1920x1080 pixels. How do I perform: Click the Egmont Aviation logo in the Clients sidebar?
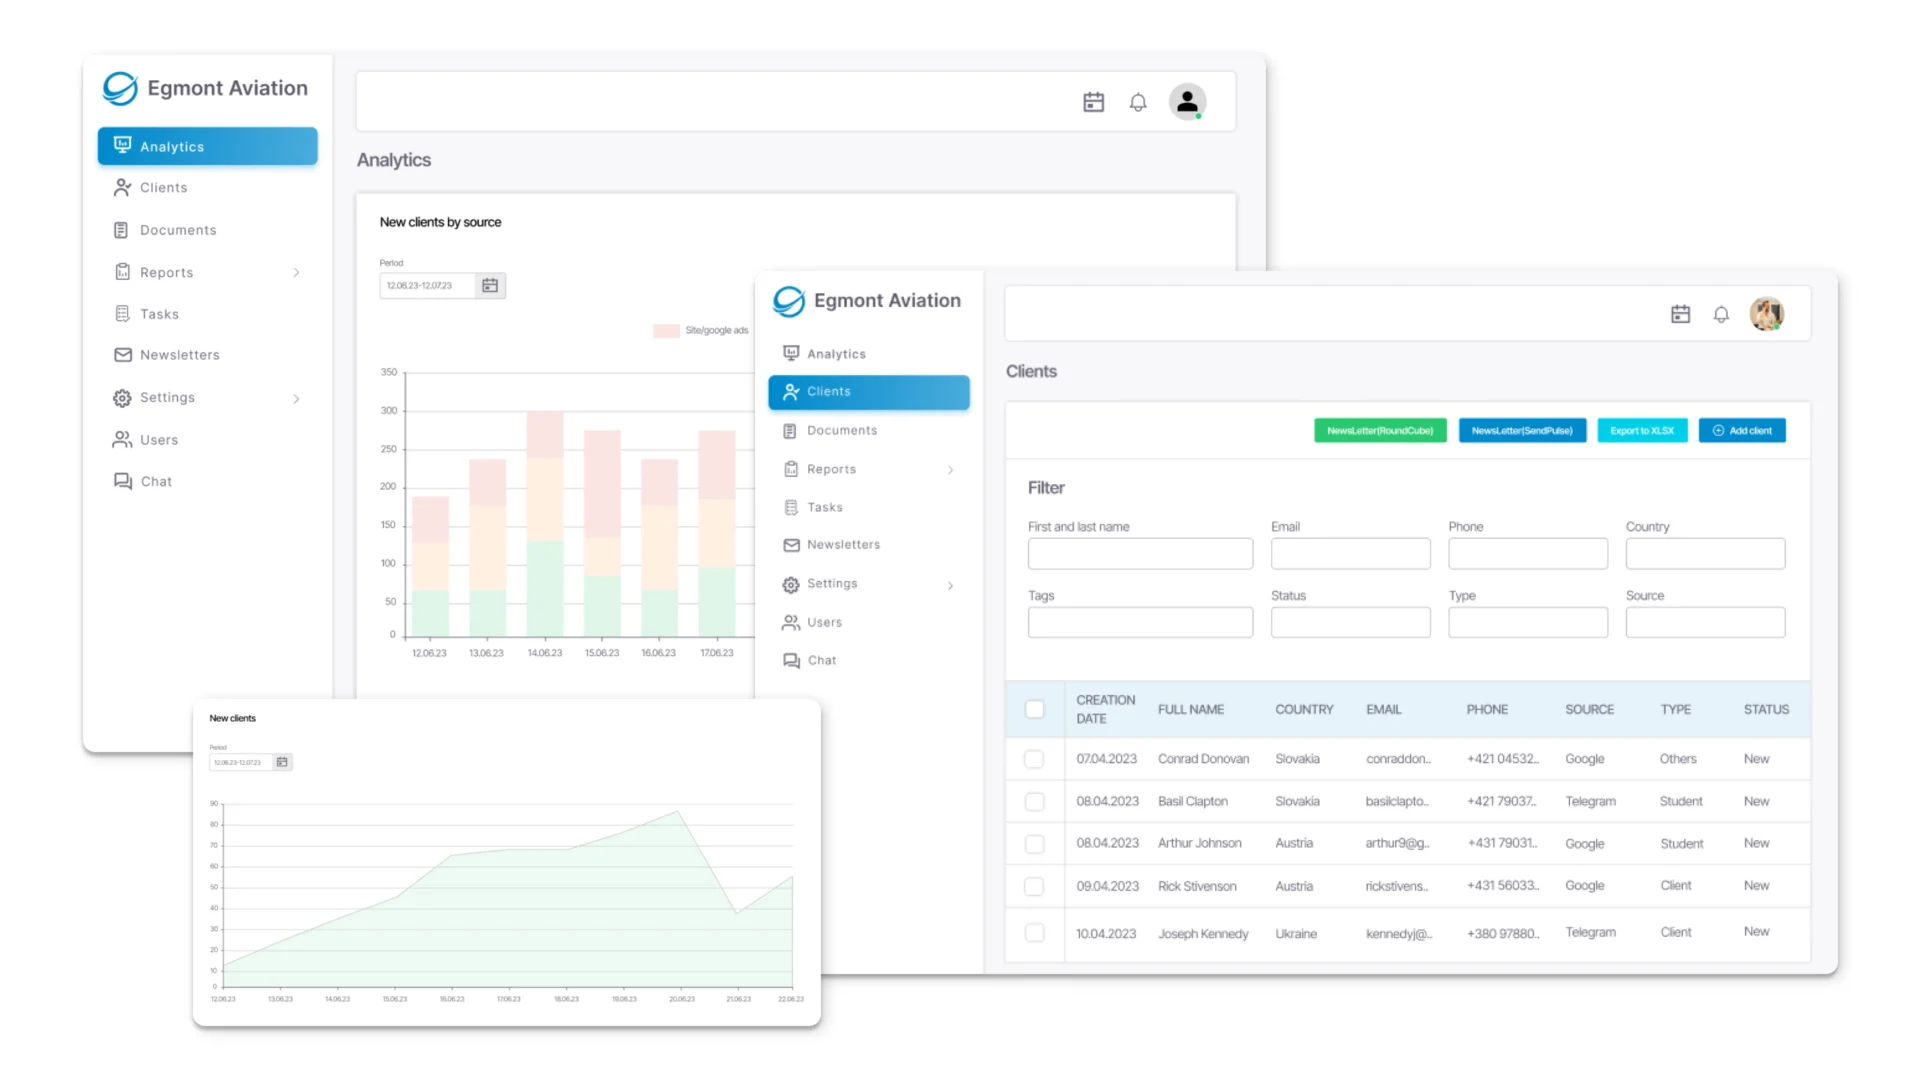pos(789,301)
